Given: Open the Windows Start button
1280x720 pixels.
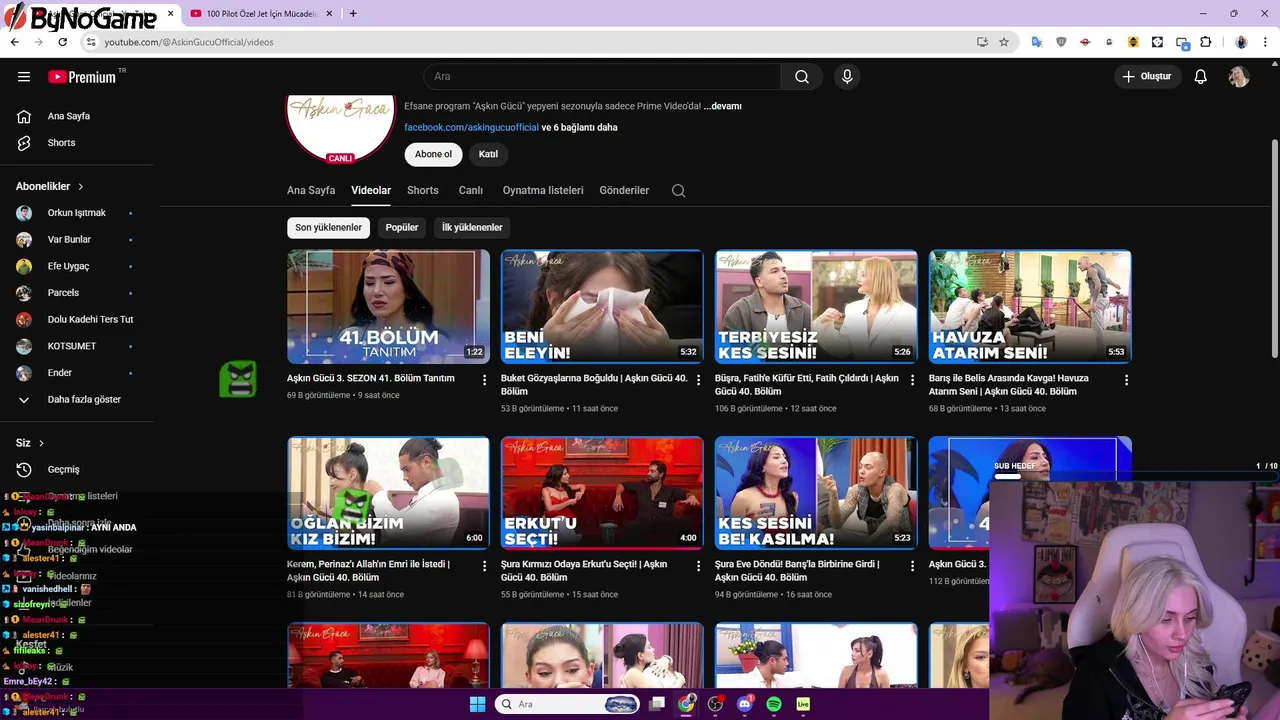Looking at the screenshot, I should point(477,704).
